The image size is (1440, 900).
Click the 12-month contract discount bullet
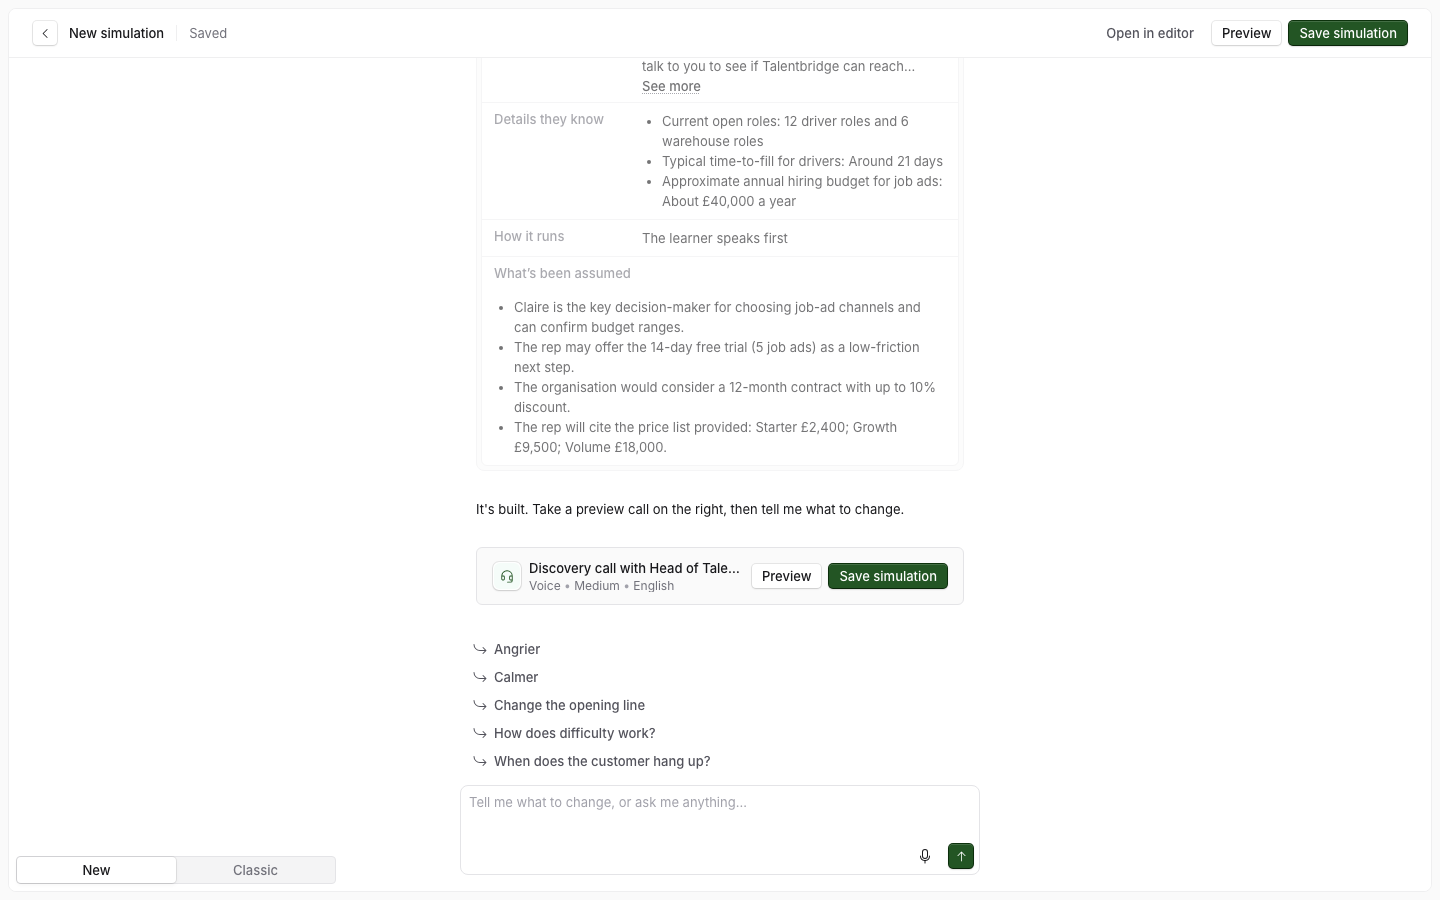(725, 397)
